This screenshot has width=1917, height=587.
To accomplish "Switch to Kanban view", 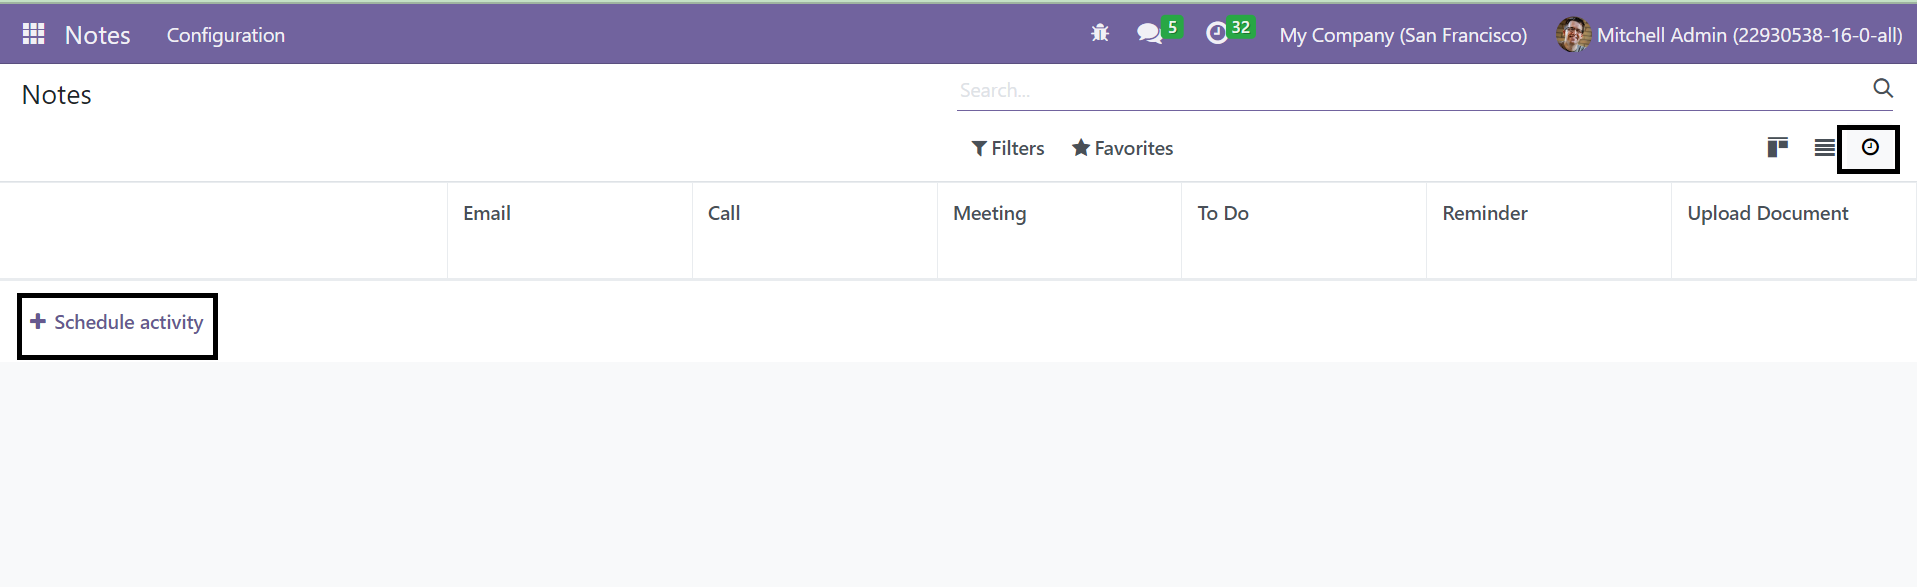I will coord(1777,148).
